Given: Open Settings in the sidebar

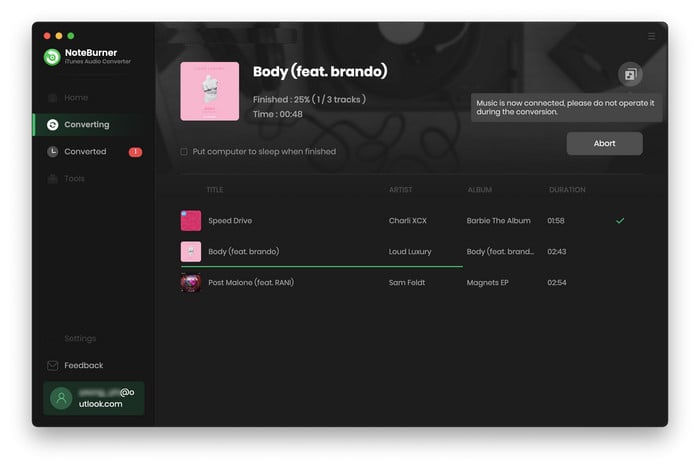Looking at the screenshot, I should [80, 339].
